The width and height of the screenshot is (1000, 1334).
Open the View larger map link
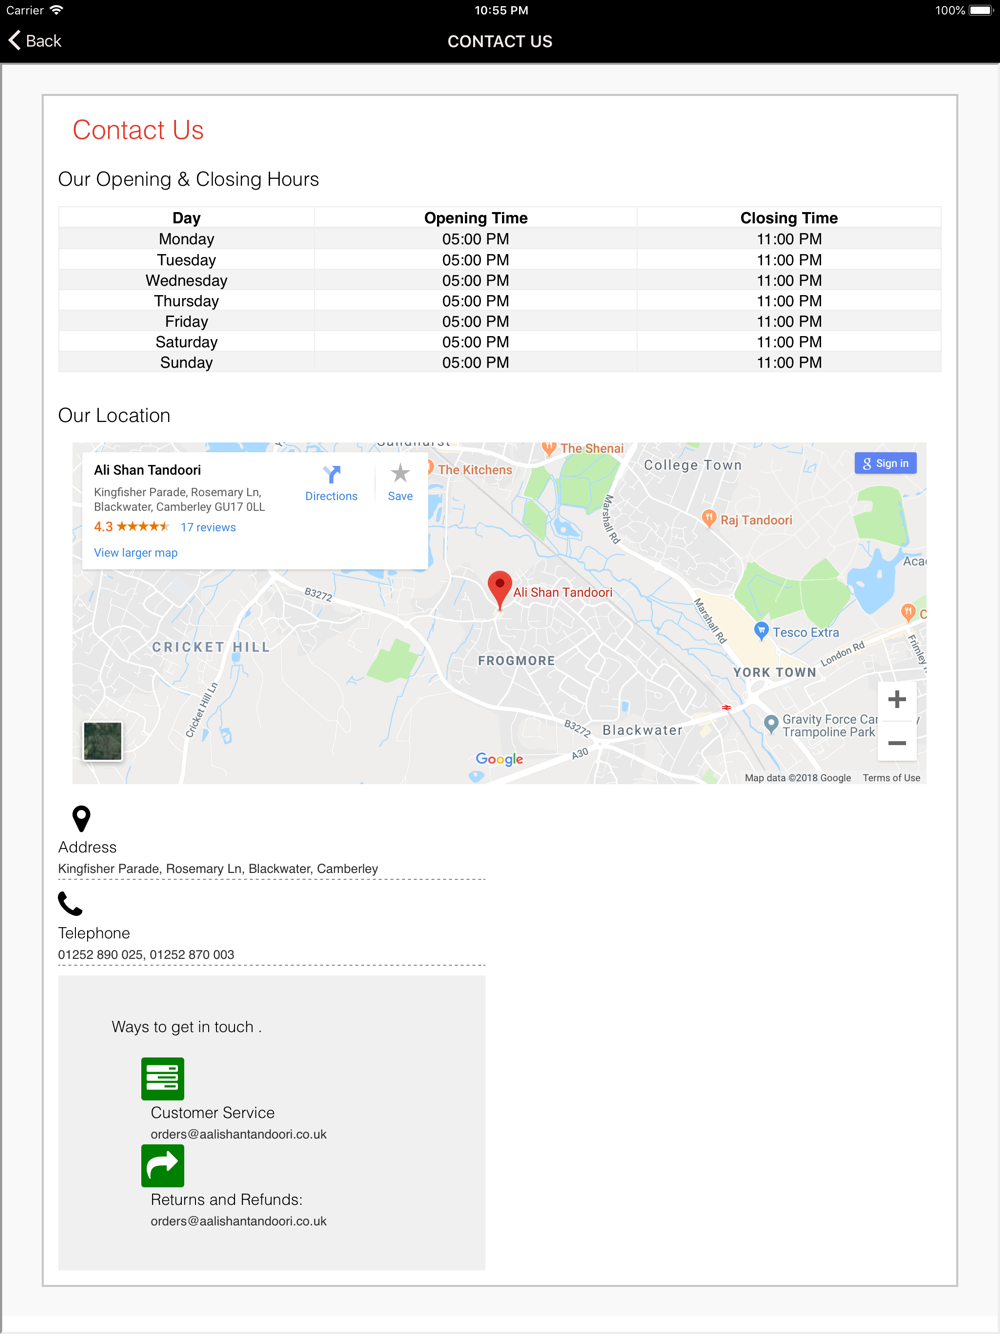[136, 553]
